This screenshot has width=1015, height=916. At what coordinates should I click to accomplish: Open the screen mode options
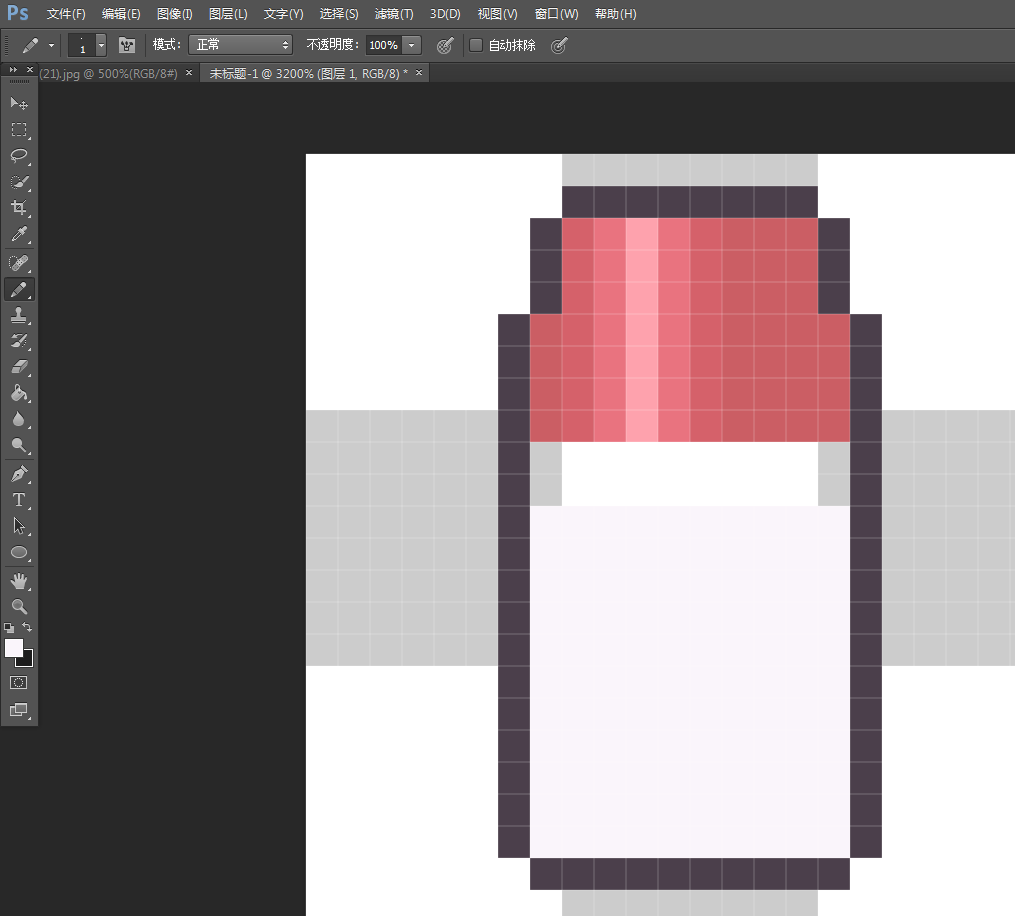click(19, 710)
